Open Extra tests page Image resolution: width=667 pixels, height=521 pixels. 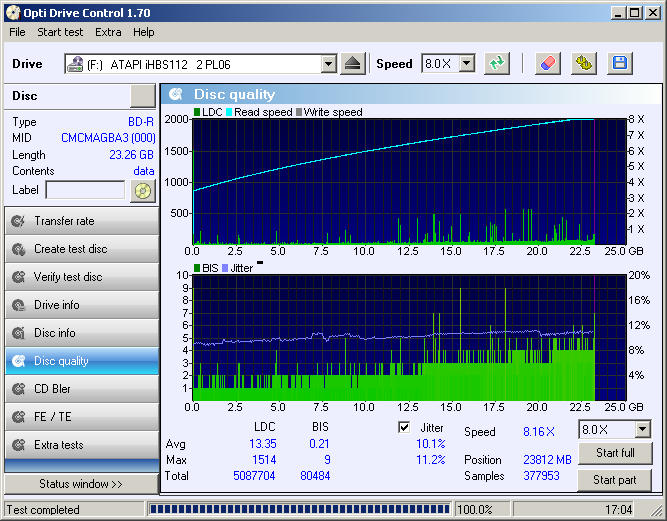(82, 445)
